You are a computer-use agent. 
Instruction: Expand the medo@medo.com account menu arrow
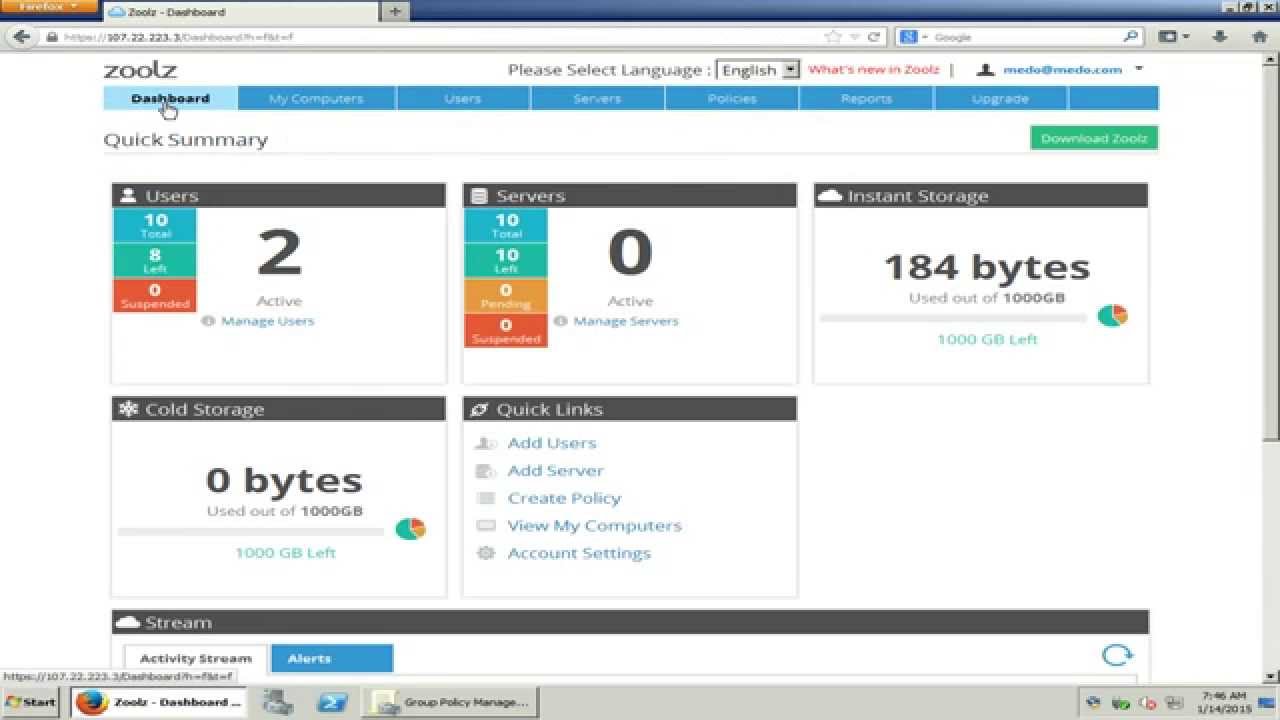coord(1139,69)
